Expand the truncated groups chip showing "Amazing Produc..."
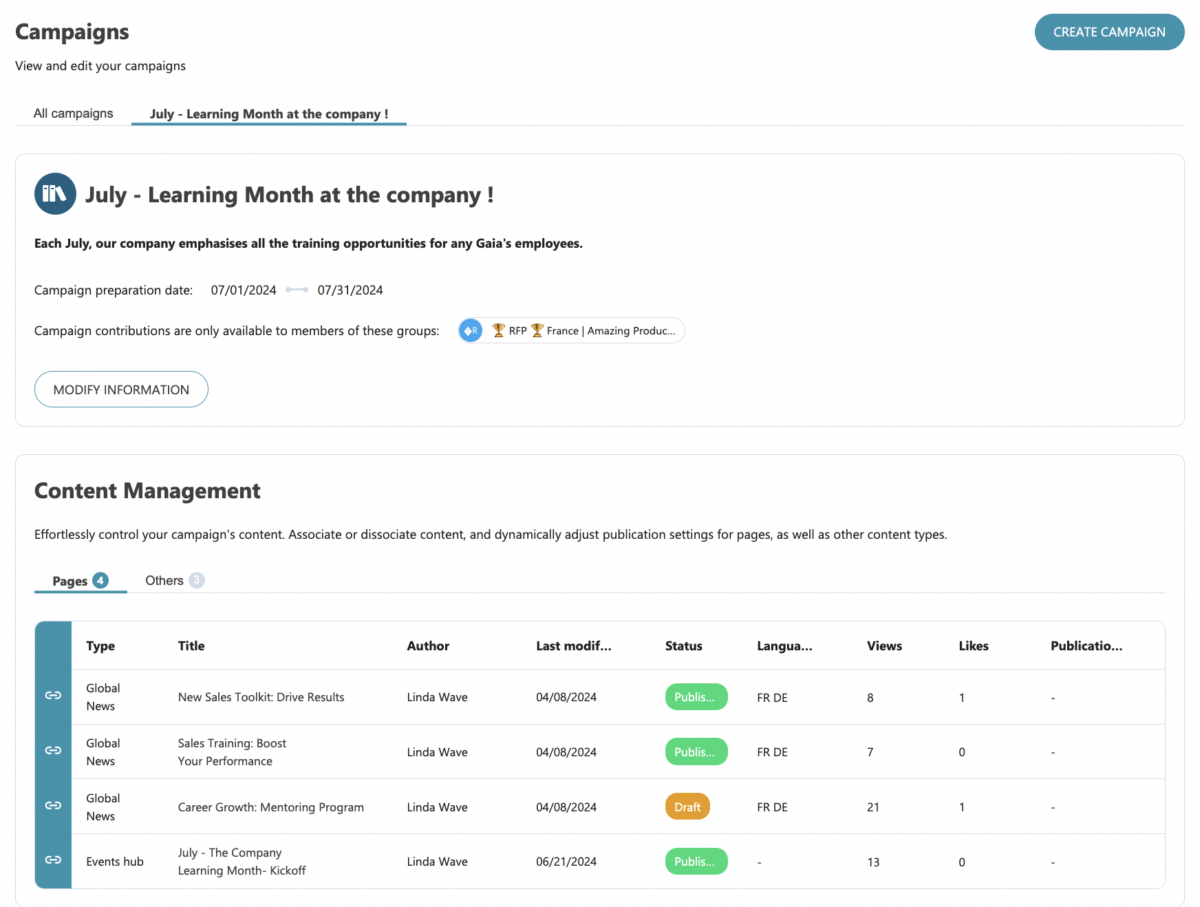The image size is (1200, 907). coord(620,330)
